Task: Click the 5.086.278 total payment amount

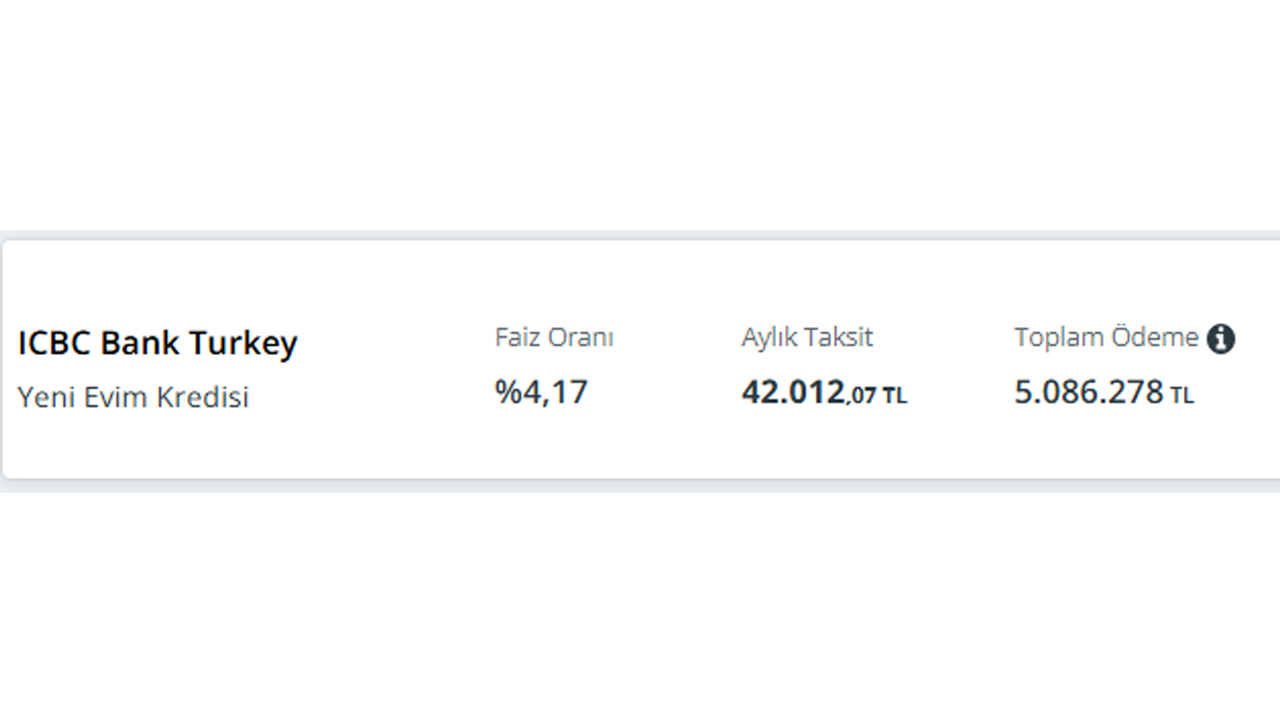Action: [x=1089, y=392]
